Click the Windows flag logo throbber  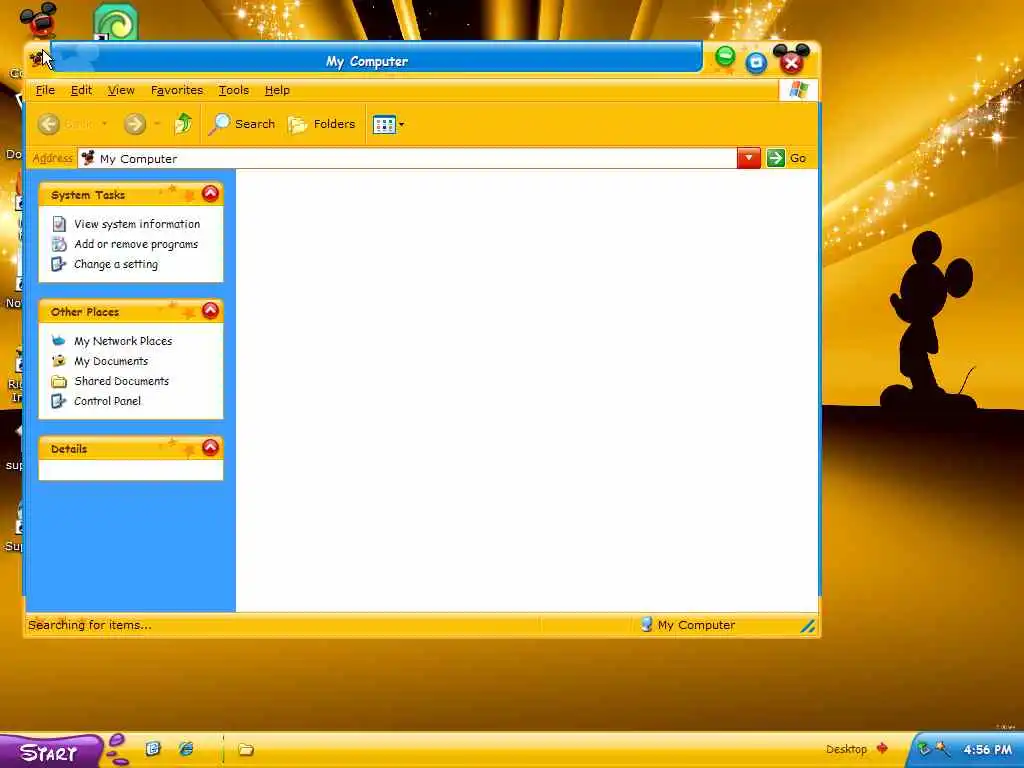[798, 90]
